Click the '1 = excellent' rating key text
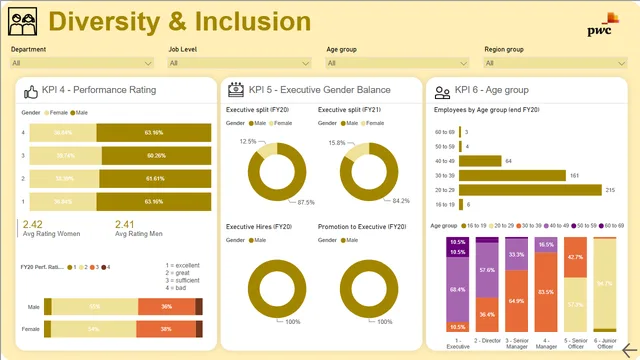Image resolution: width=640 pixels, height=360 pixels. pyautogui.click(x=182, y=265)
